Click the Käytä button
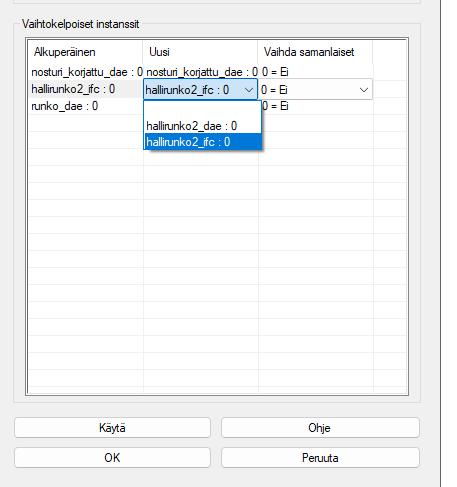The width and height of the screenshot is (457, 487). coord(112,428)
